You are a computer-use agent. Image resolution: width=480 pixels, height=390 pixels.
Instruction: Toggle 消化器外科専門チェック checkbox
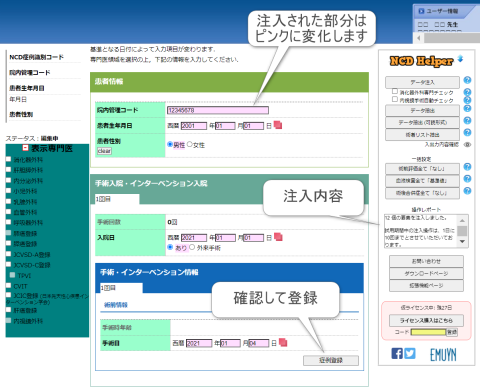pyautogui.click(x=395, y=91)
